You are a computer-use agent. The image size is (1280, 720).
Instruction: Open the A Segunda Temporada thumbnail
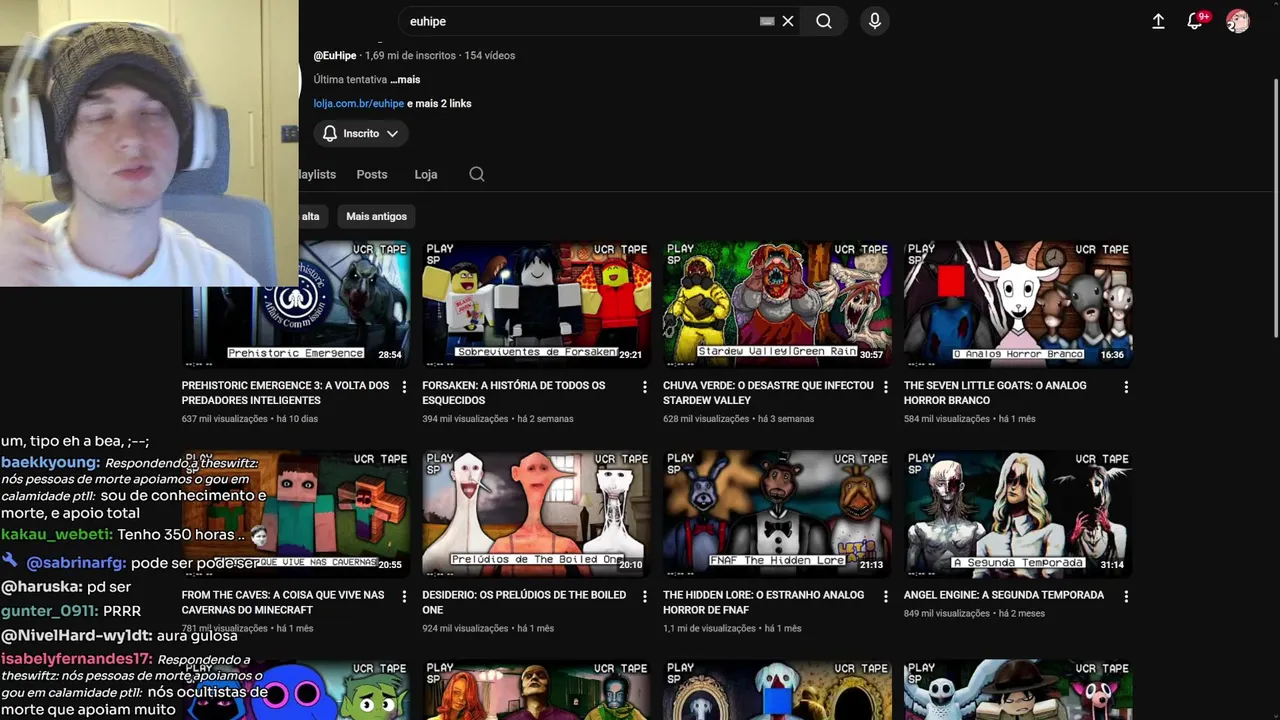tap(1018, 514)
